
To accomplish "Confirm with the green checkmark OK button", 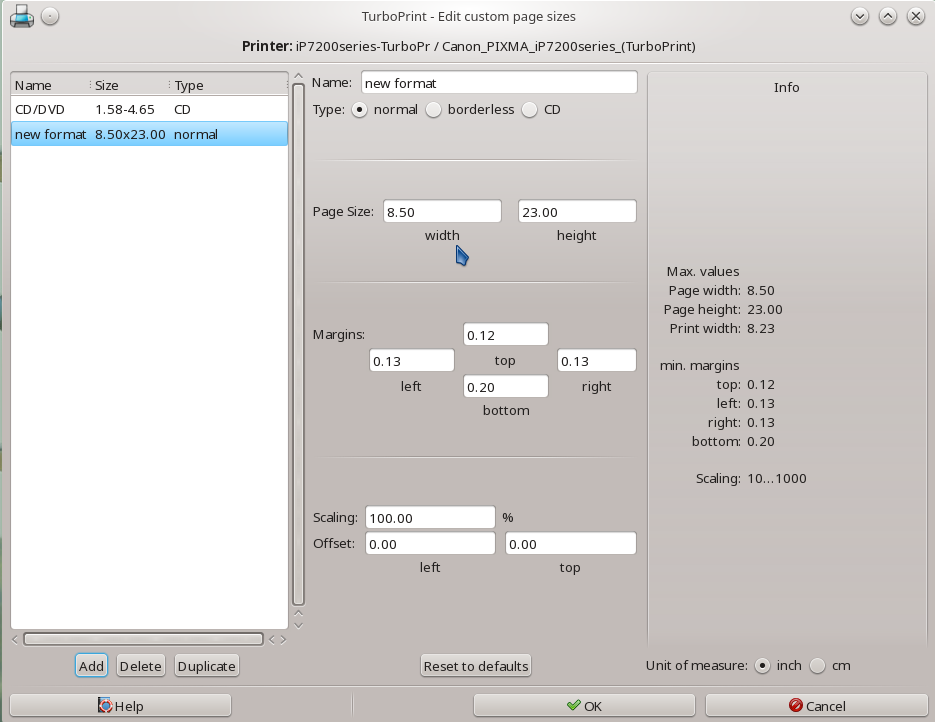I will tap(584, 705).
